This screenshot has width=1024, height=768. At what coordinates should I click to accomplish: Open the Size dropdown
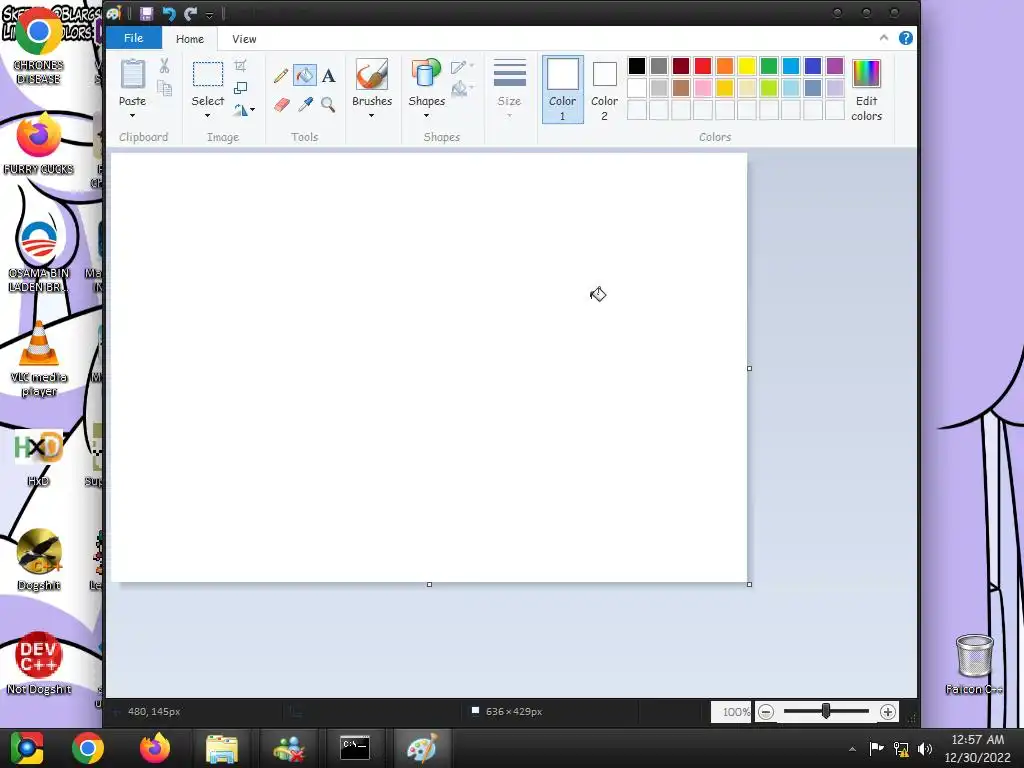tap(509, 89)
